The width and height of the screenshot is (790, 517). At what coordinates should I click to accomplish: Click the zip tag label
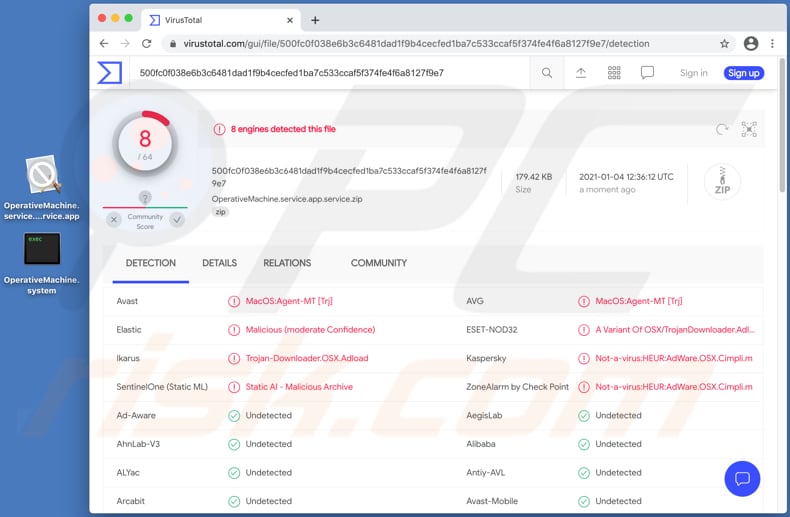pyautogui.click(x=220, y=212)
